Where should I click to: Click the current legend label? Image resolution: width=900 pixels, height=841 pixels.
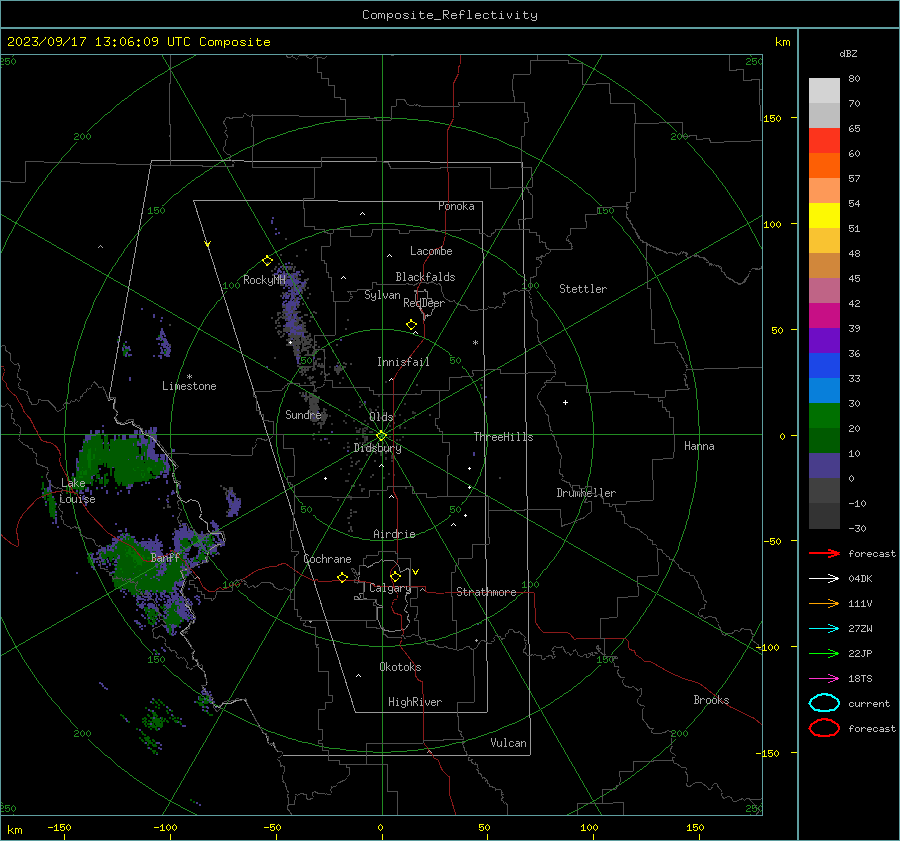(869, 704)
